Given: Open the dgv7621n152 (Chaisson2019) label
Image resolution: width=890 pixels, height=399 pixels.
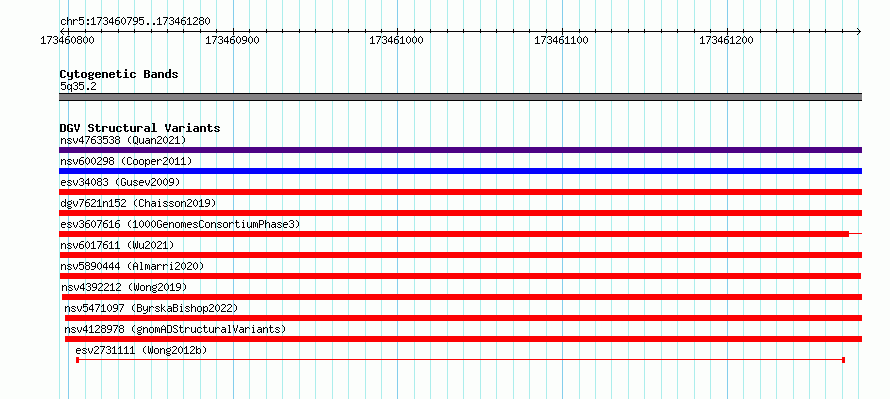Looking at the screenshot, I should coord(138,203).
